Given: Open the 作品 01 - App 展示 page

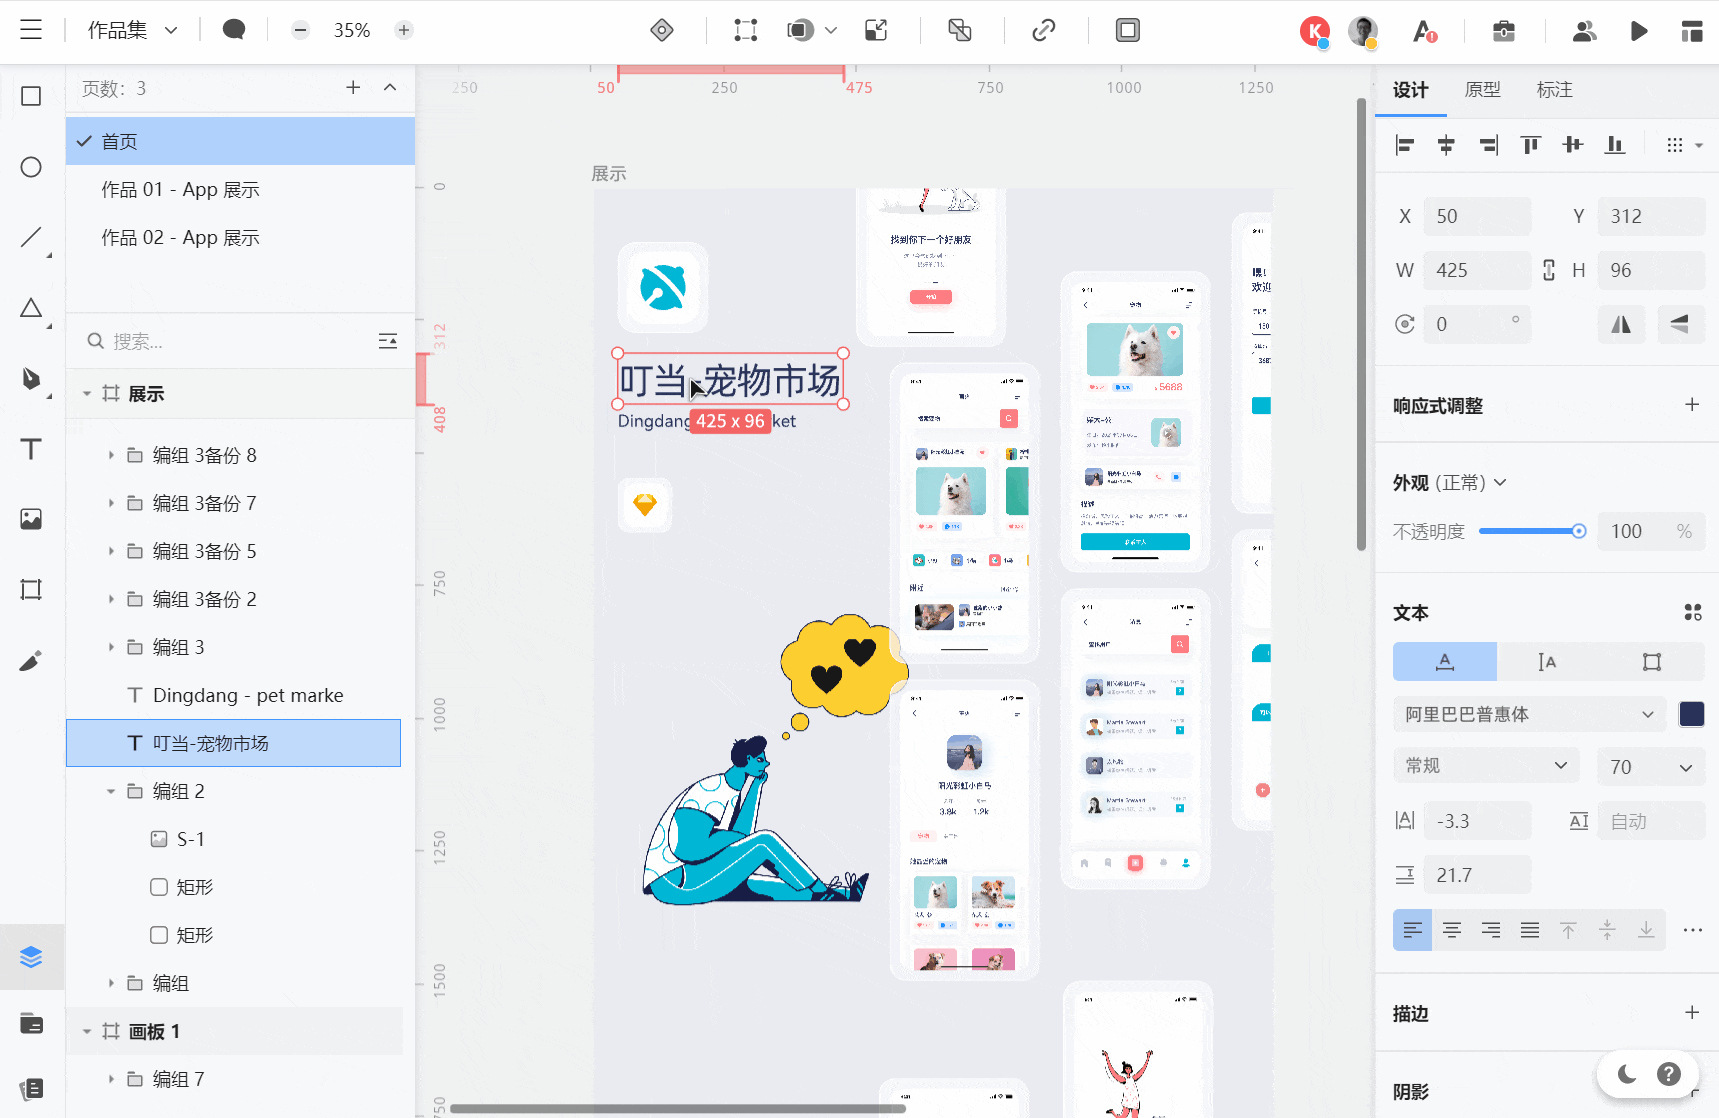Looking at the screenshot, I should tap(180, 190).
